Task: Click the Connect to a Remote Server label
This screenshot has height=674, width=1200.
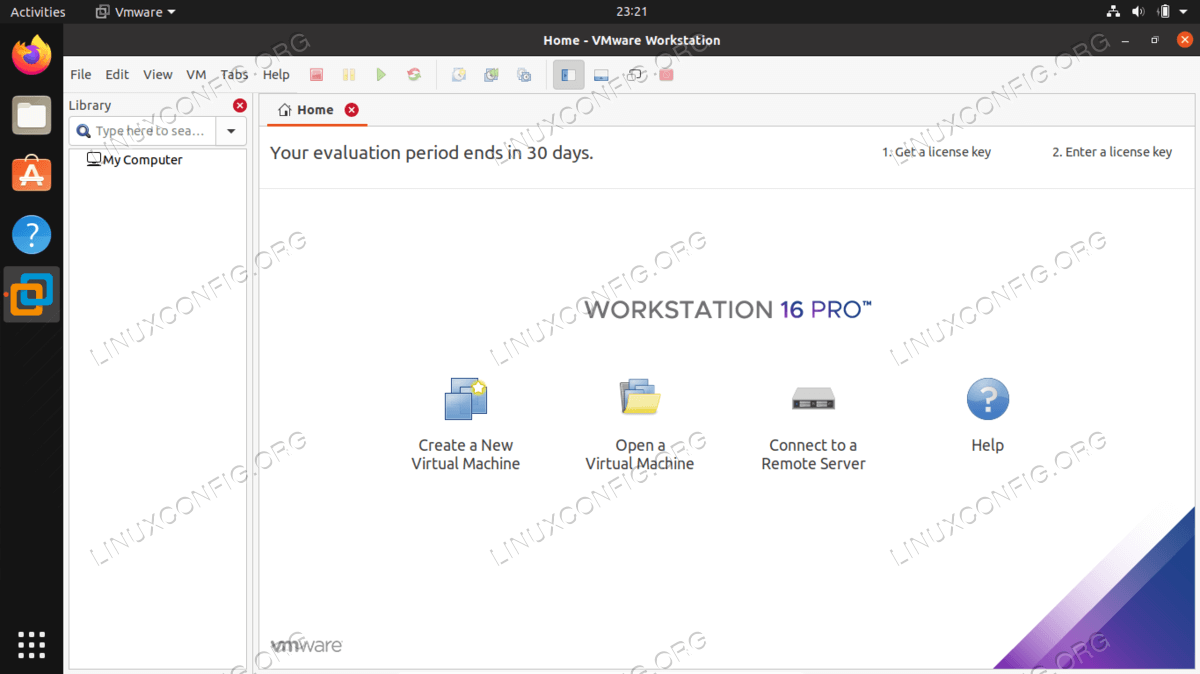Action: point(813,455)
